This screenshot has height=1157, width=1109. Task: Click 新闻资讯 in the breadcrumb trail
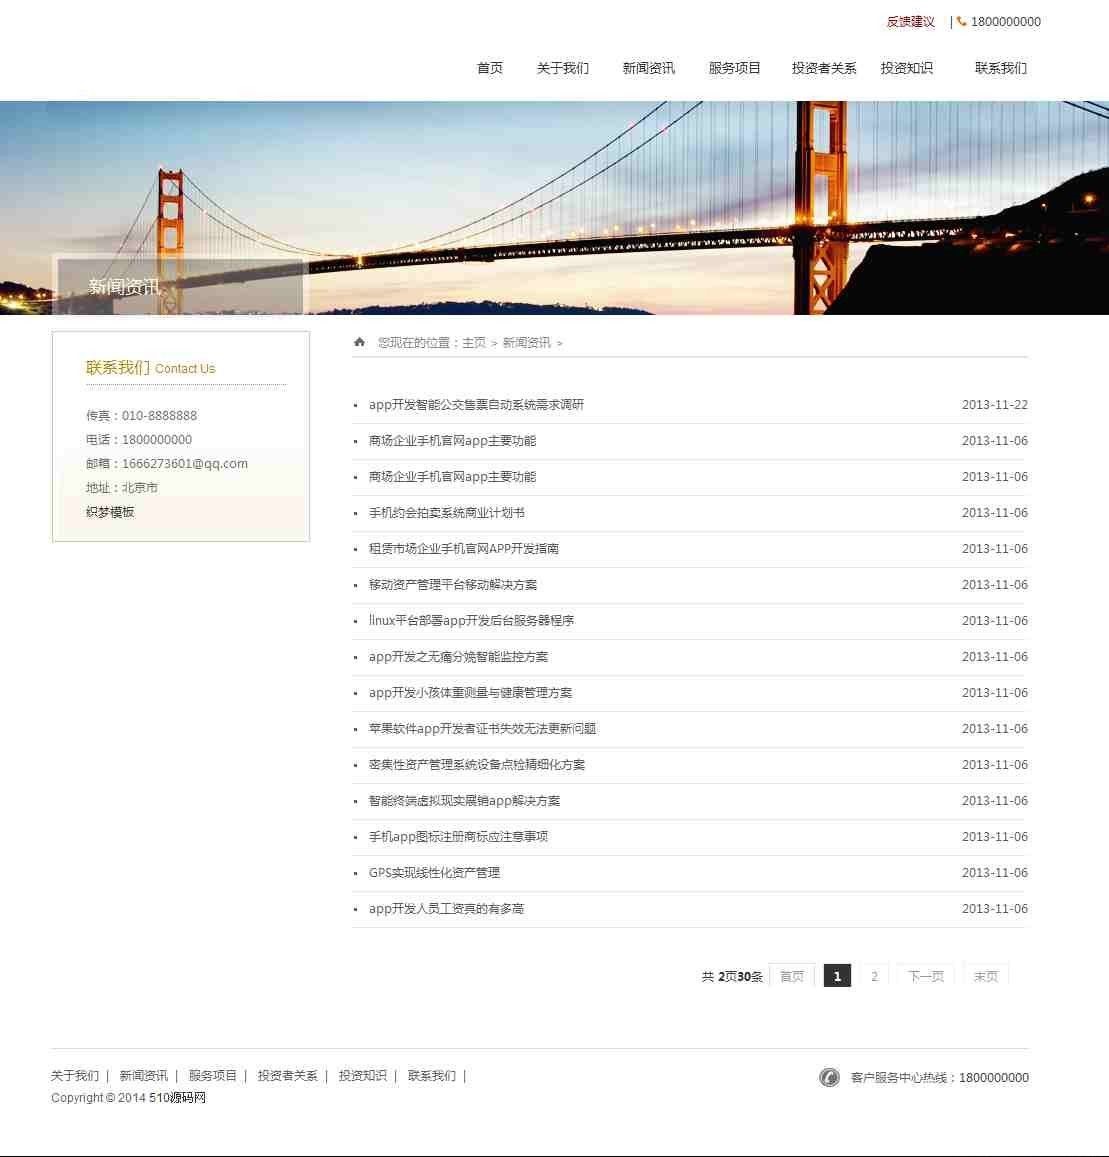click(527, 342)
